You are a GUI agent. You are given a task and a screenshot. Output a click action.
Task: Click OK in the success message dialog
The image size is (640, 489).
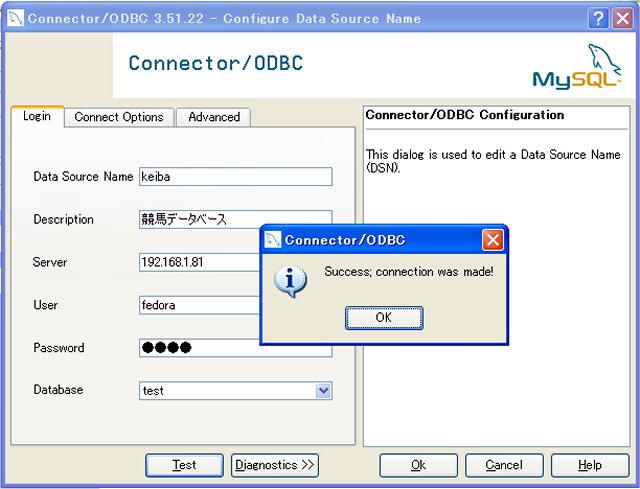coord(384,318)
